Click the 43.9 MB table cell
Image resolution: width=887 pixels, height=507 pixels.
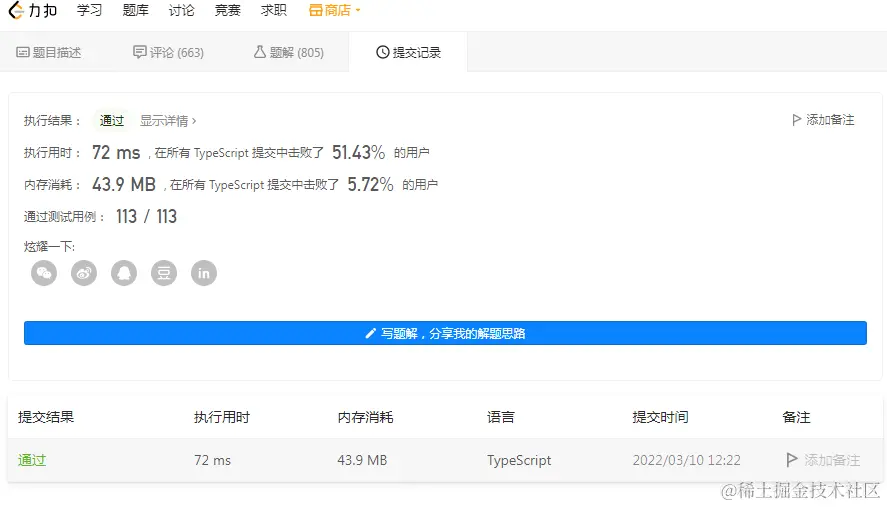click(362, 461)
